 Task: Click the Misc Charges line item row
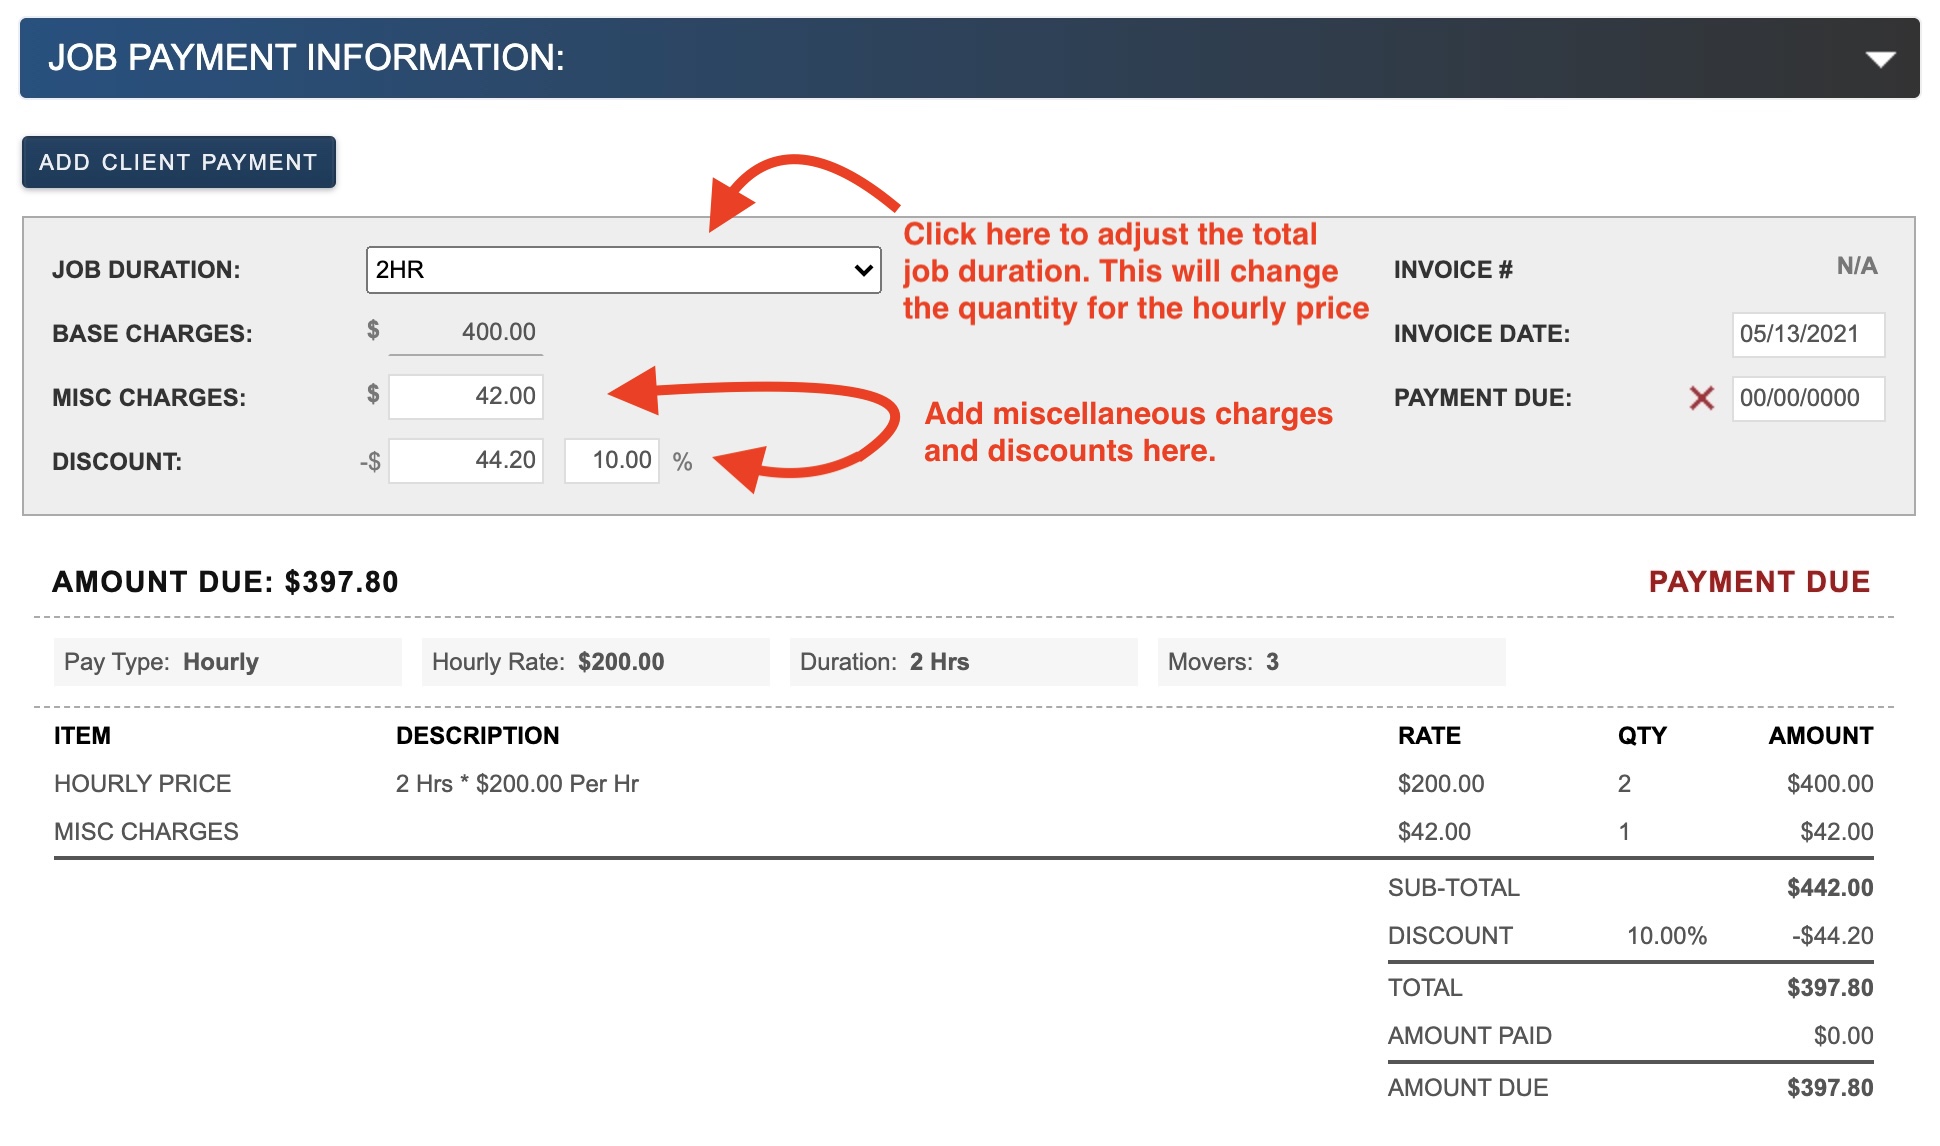click(x=147, y=832)
